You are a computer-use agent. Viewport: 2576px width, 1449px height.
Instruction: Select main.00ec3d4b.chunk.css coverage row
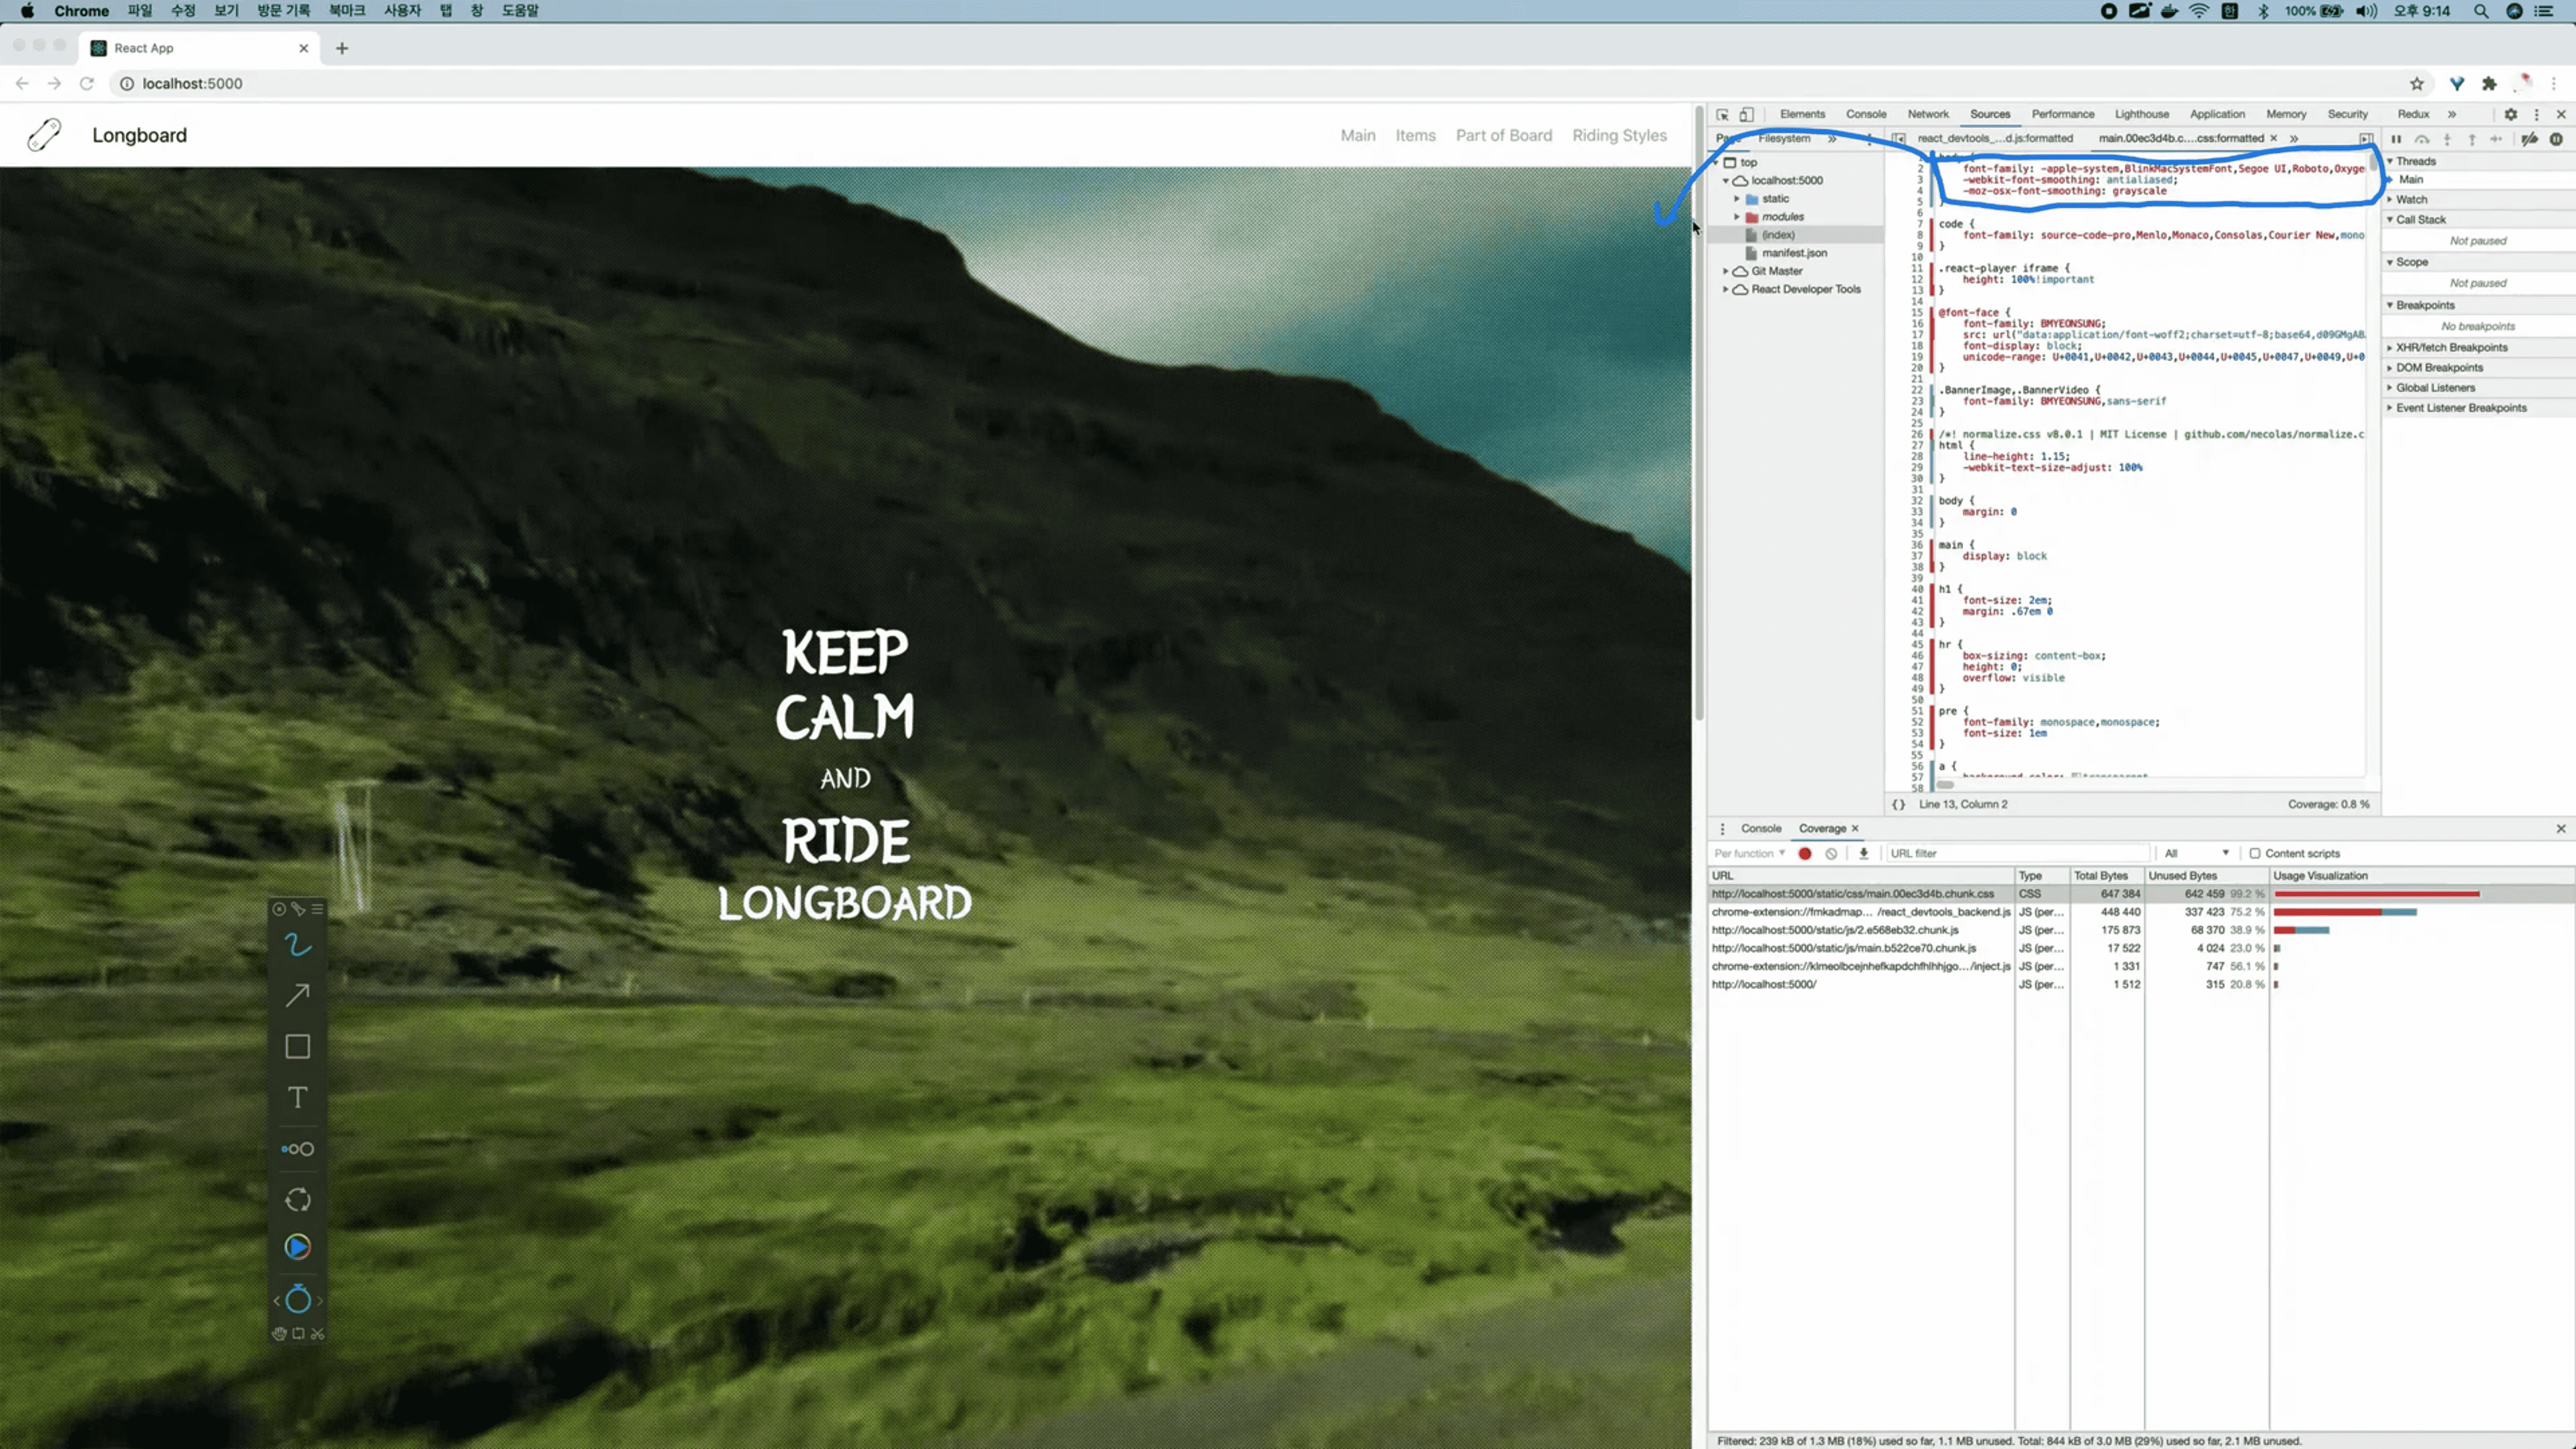pyautogui.click(x=1852, y=894)
